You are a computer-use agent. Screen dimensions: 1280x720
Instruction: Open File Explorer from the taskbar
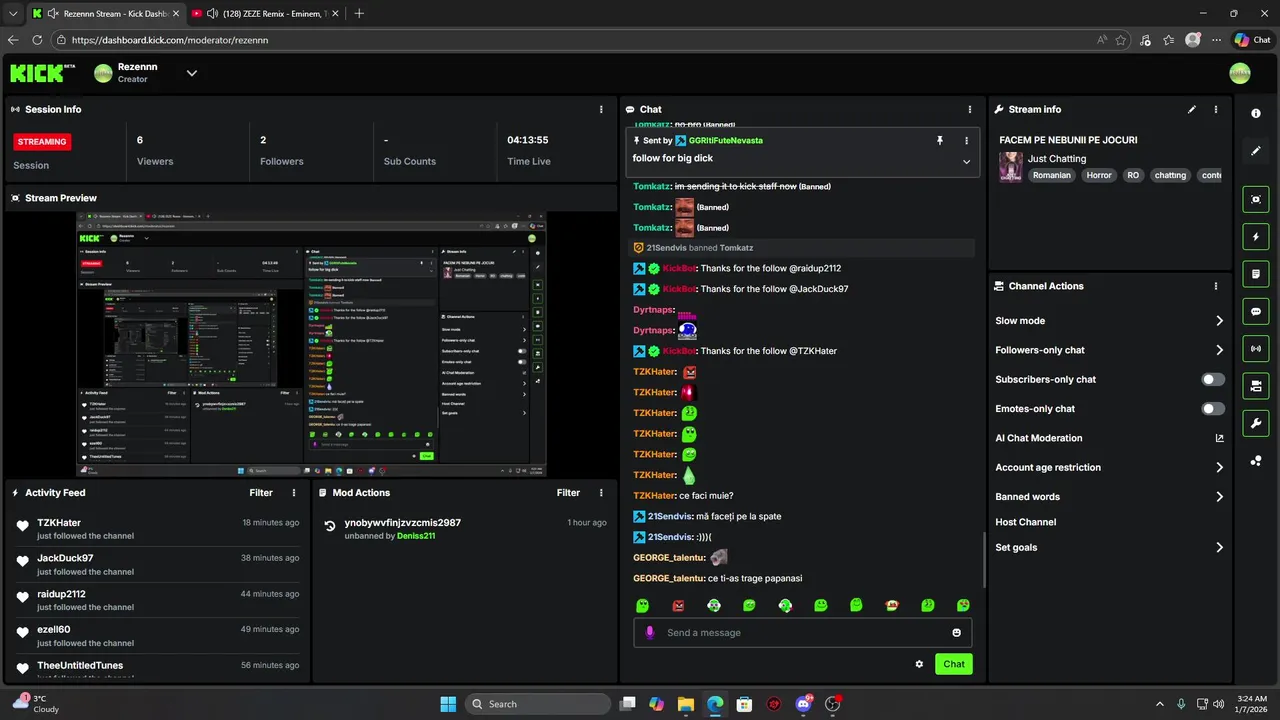[x=686, y=704]
